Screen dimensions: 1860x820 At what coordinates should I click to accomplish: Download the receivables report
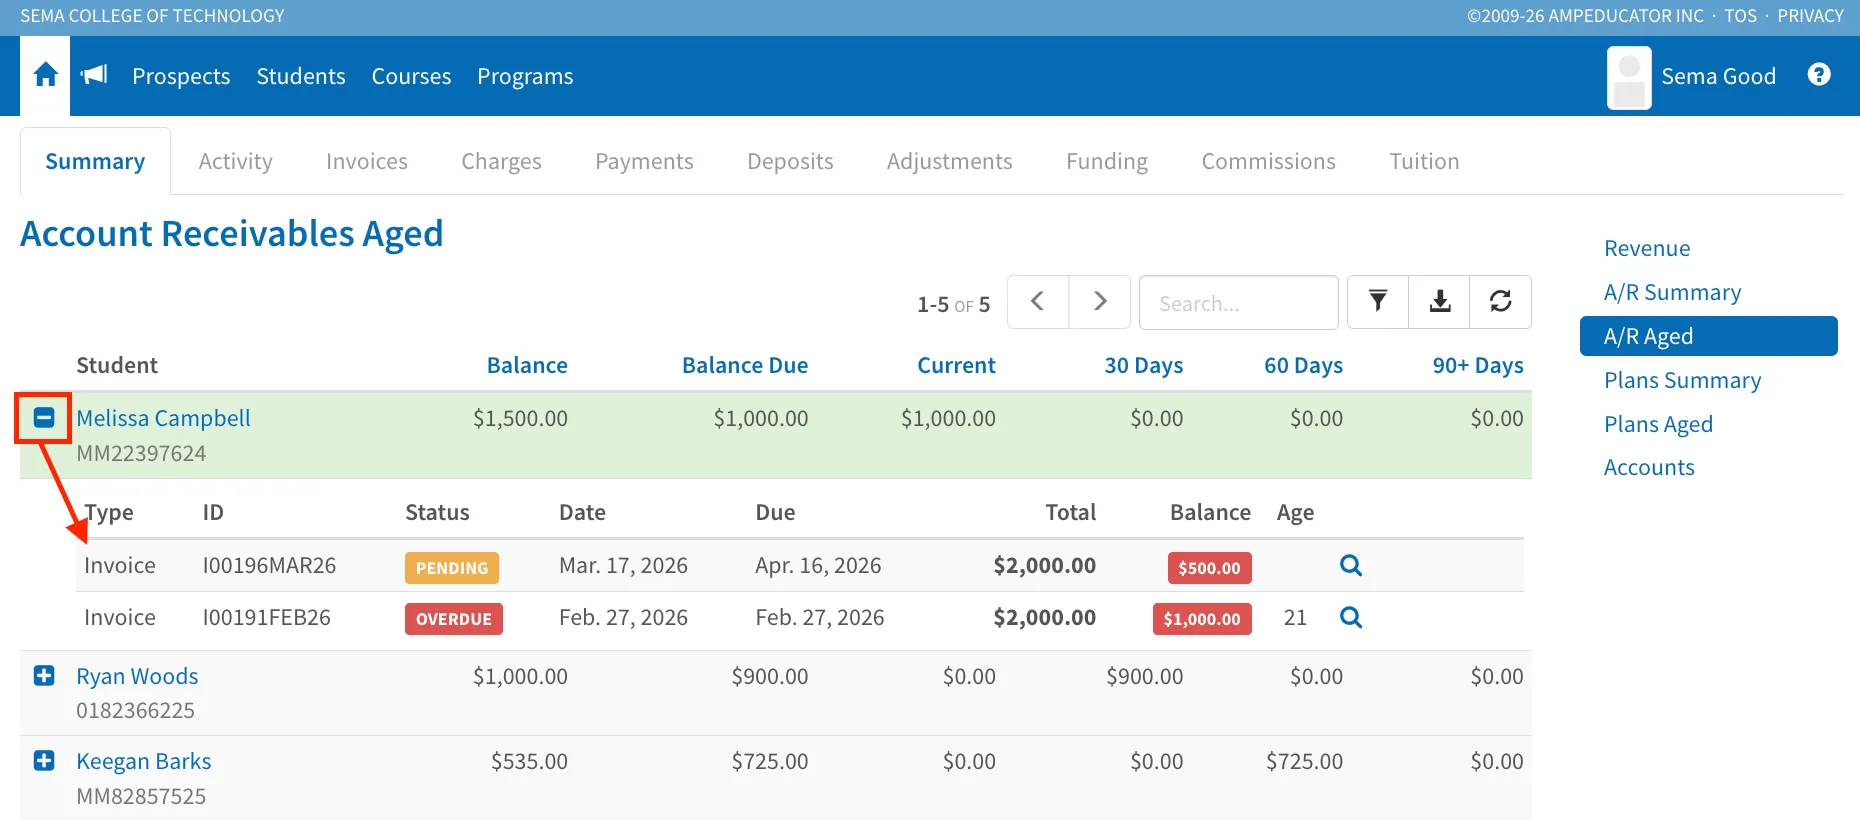pyautogui.click(x=1440, y=302)
